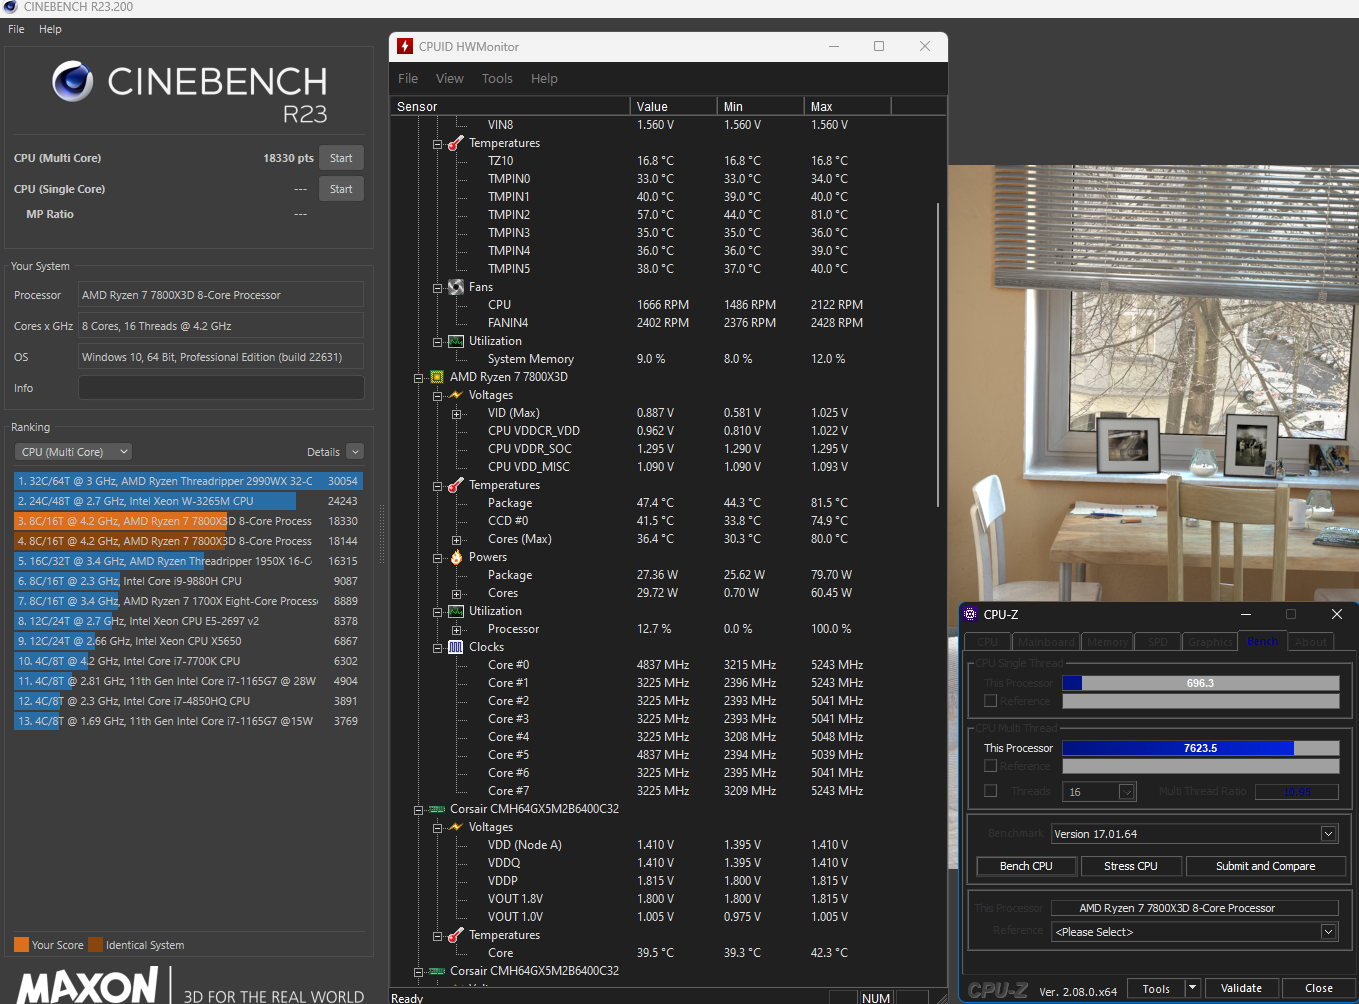Open the Cinebench File menu
1359x1004 pixels.
16,29
